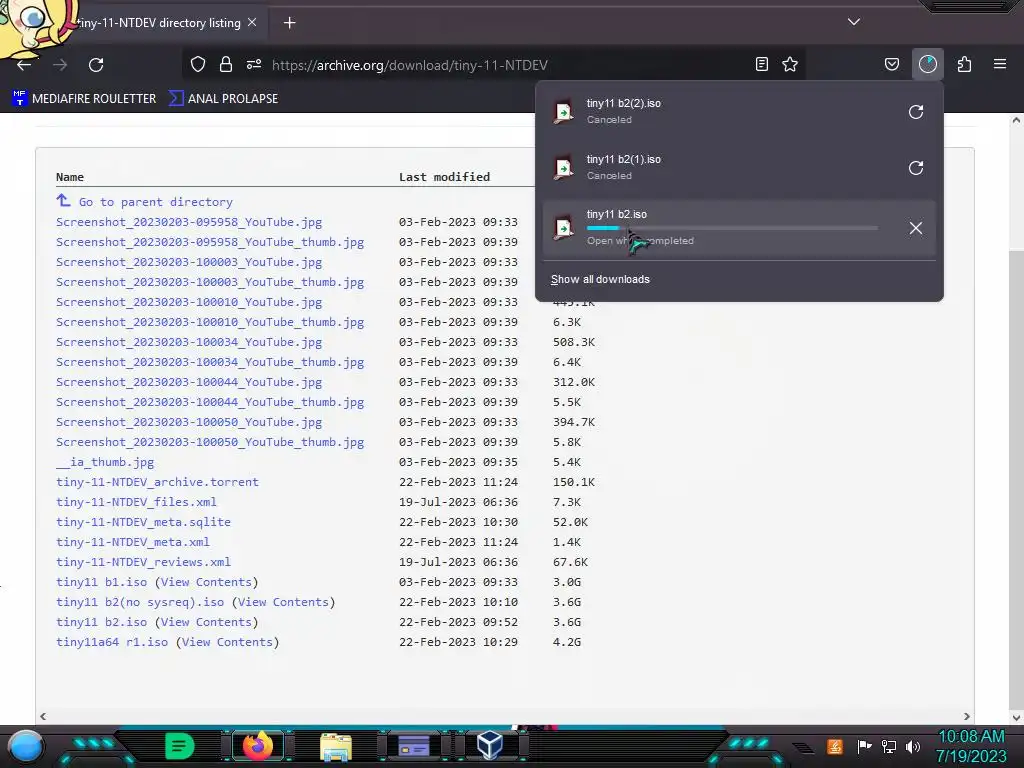Click the tiny11 b2.iso download progress bar
Viewport: 1024px width, 768px height.
[732, 228]
